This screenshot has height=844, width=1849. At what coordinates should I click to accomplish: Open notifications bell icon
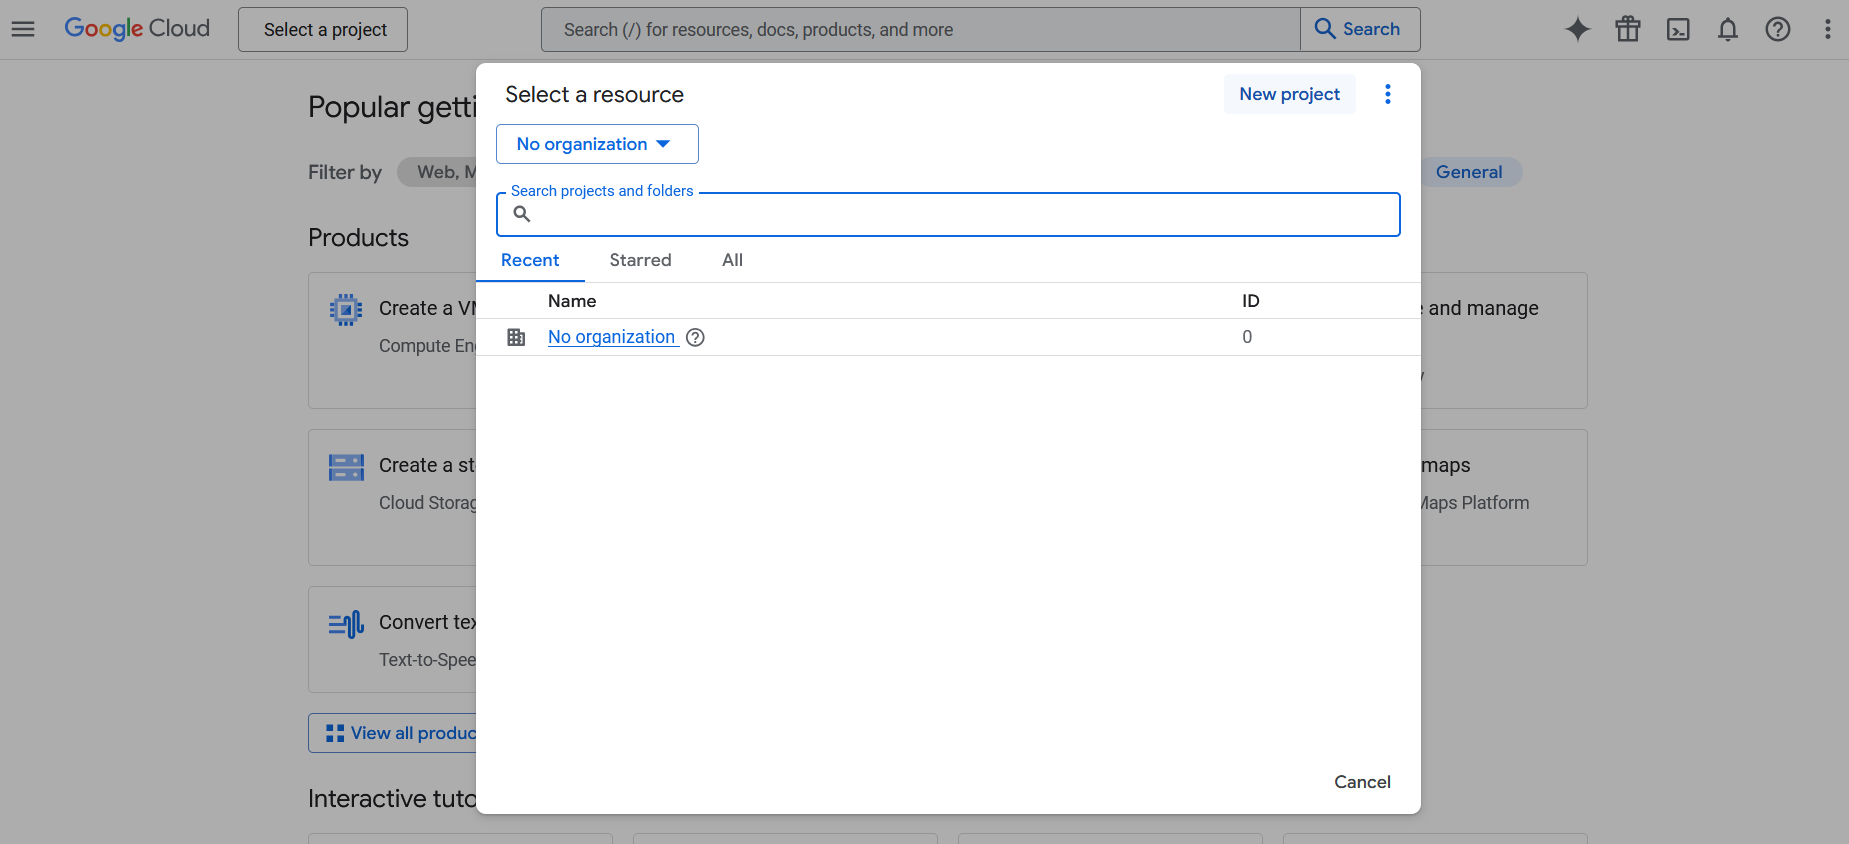[x=1728, y=29]
